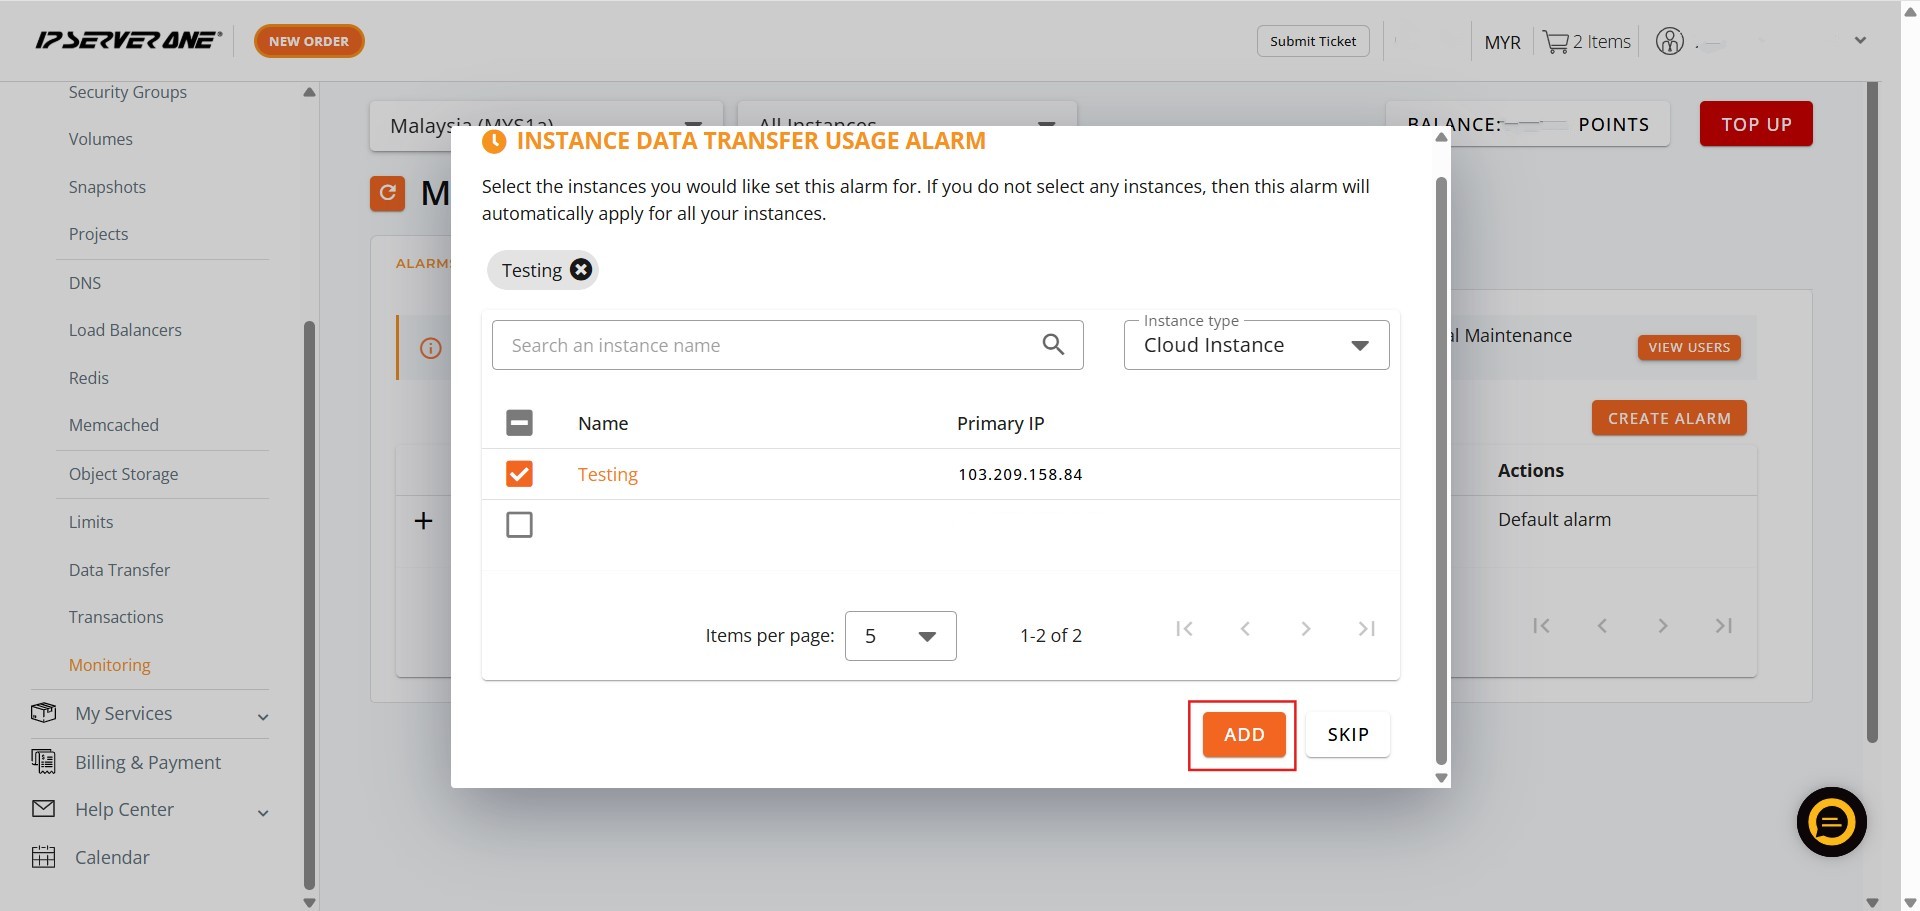Click the orange refresh icon button
Viewport: 1920px width, 911px height.
(388, 193)
